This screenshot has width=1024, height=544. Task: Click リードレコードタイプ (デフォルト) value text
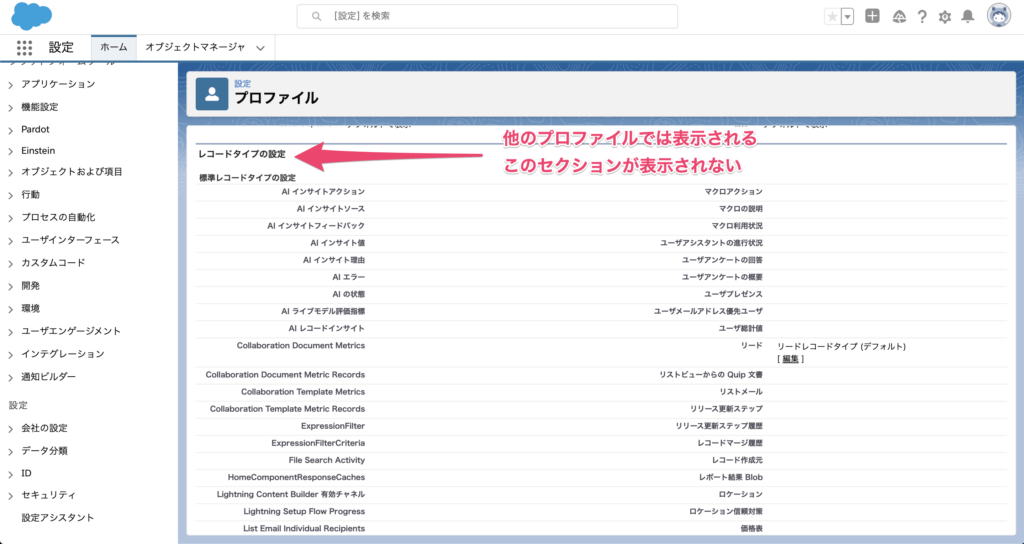click(841, 347)
